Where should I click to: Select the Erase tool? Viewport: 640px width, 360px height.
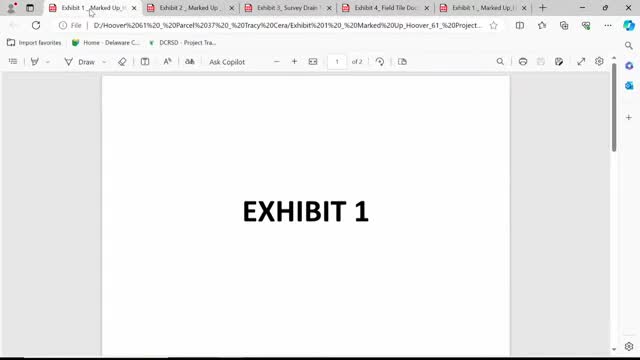(122, 62)
